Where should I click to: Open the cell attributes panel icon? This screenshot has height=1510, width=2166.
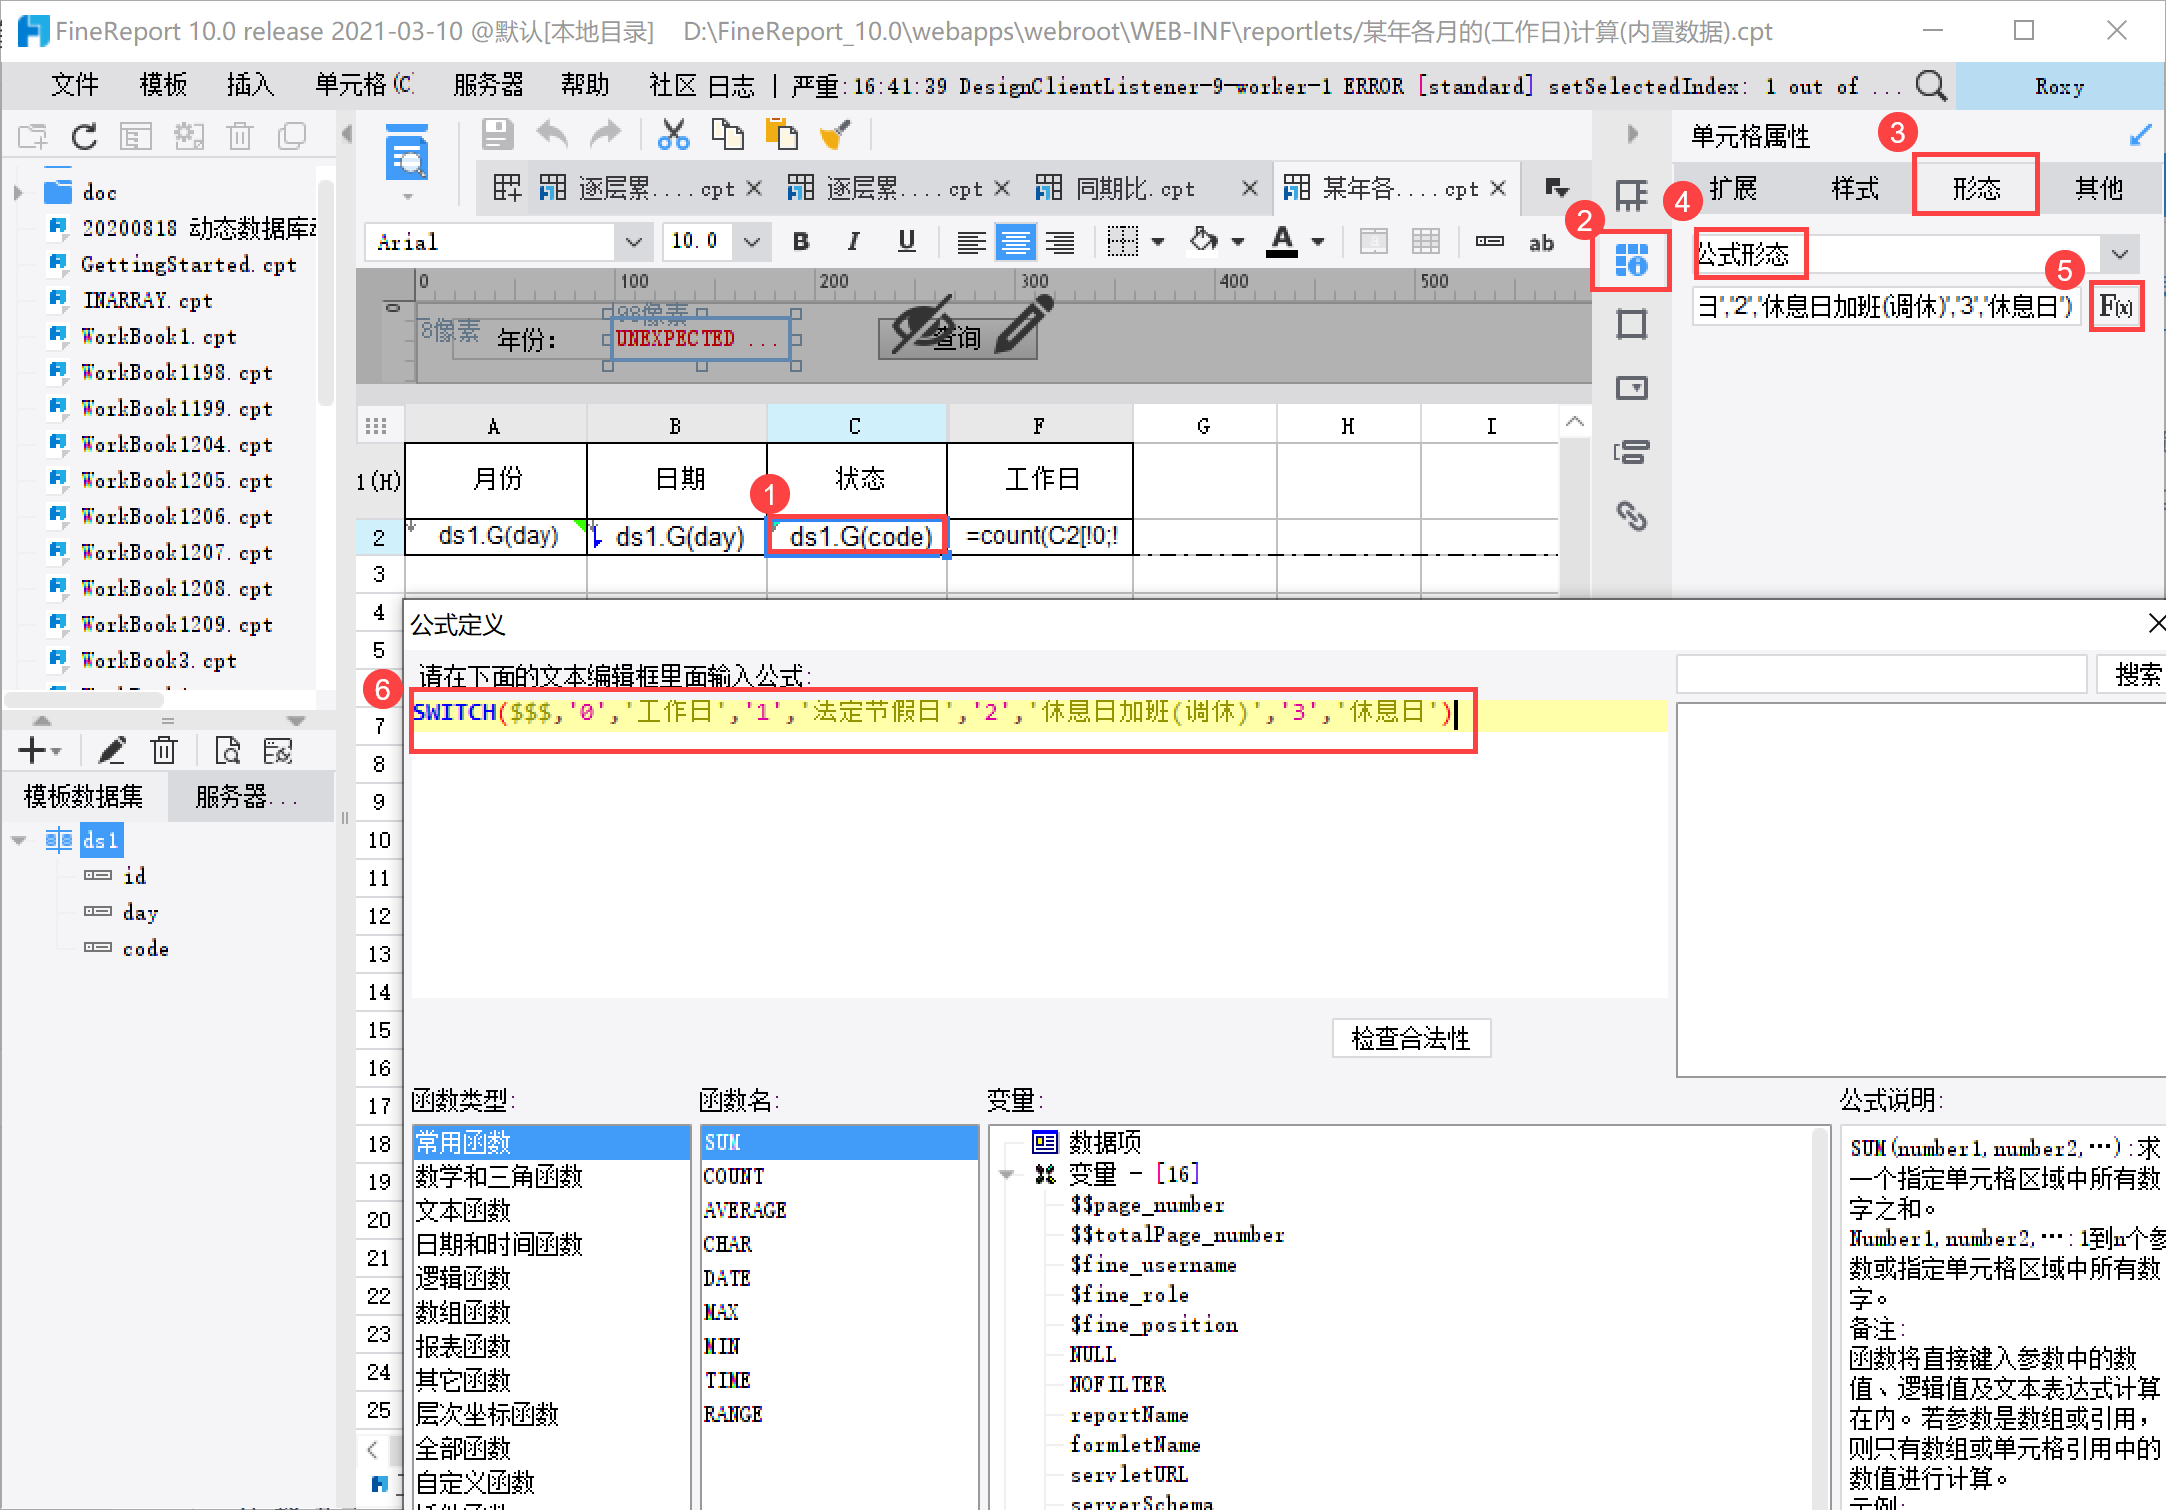[x=1631, y=261]
